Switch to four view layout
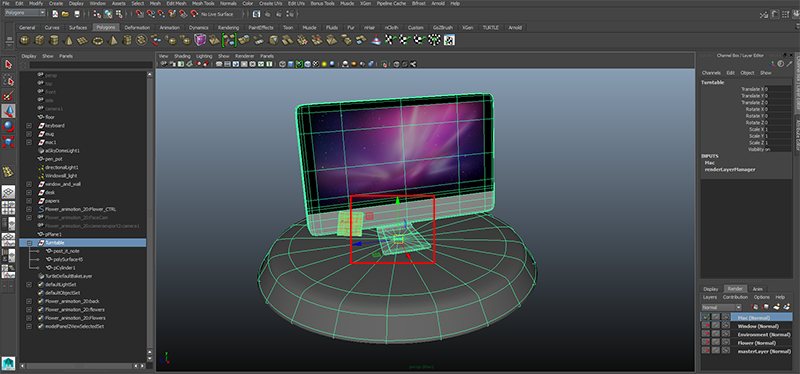 click(x=8, y=208)
